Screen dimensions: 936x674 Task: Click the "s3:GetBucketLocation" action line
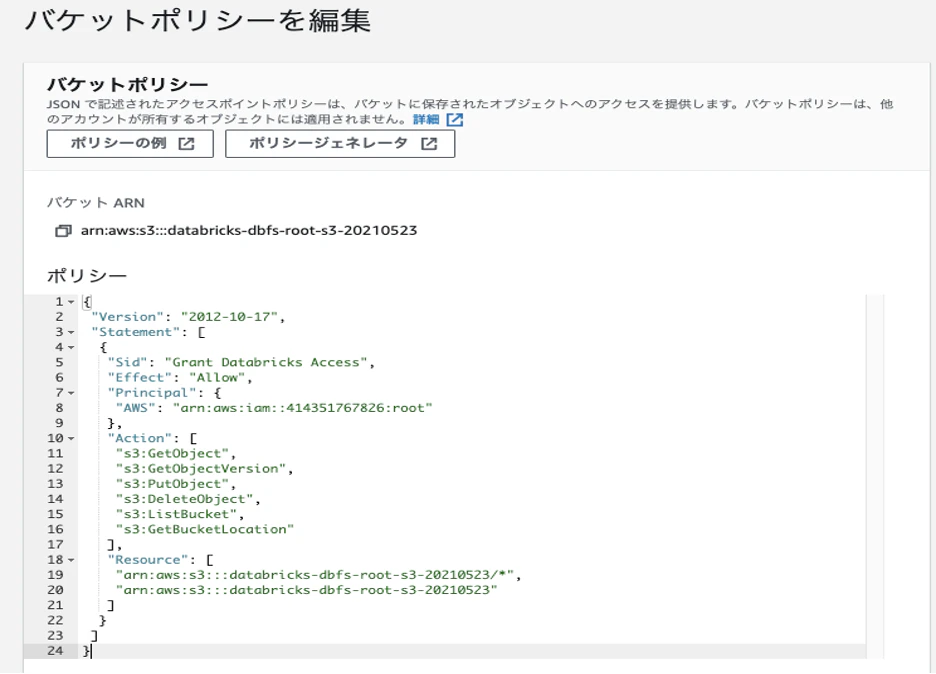point(205,530)
